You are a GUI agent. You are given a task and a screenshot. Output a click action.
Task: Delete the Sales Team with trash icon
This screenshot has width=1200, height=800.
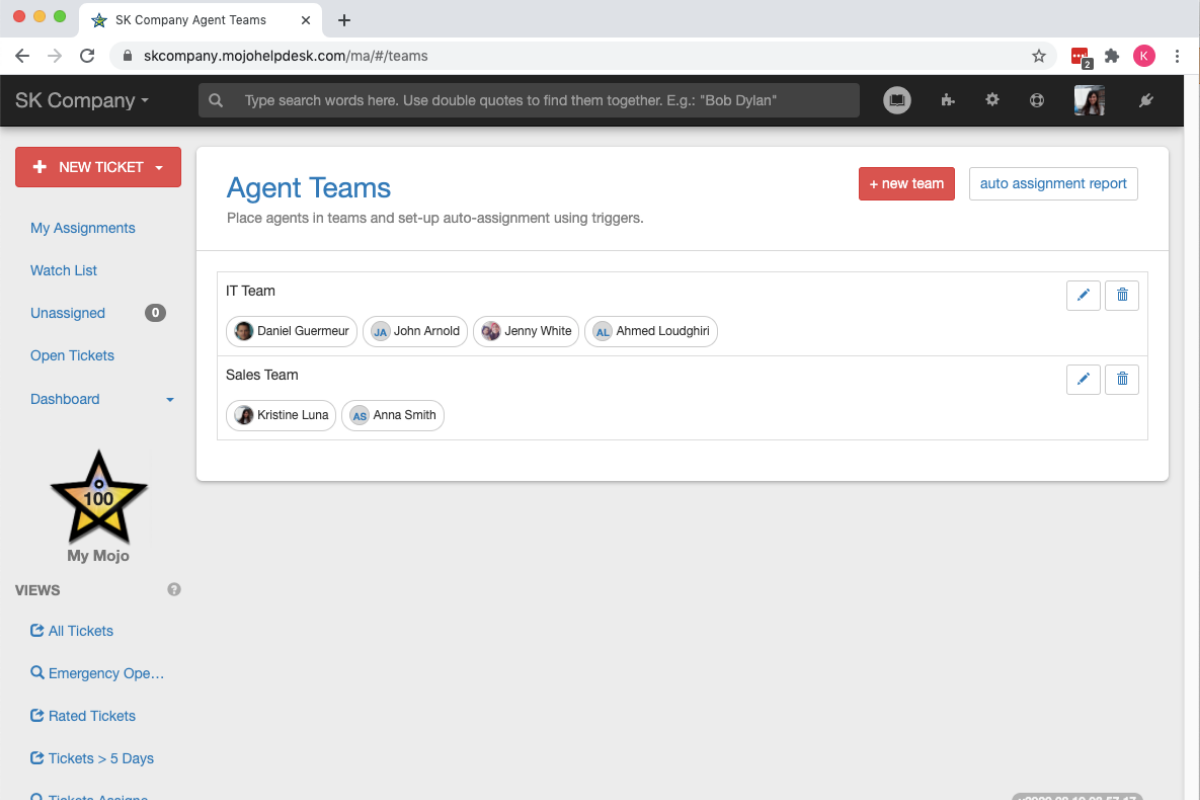[x=1121, y=379]
